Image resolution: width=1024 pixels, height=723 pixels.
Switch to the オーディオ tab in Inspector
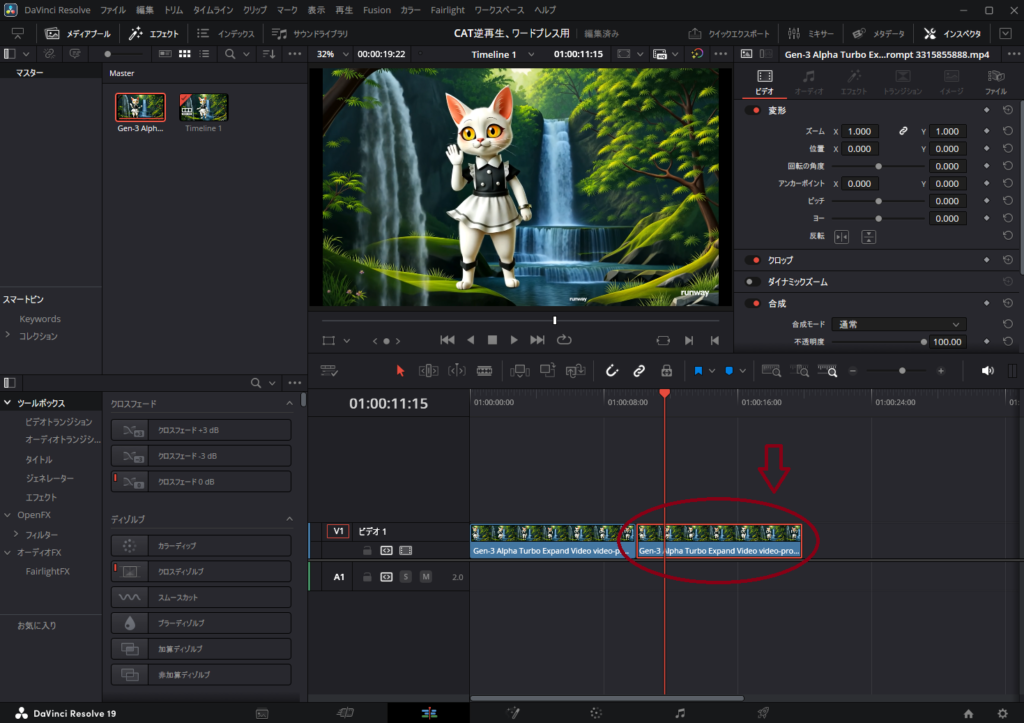click(809, 82)
